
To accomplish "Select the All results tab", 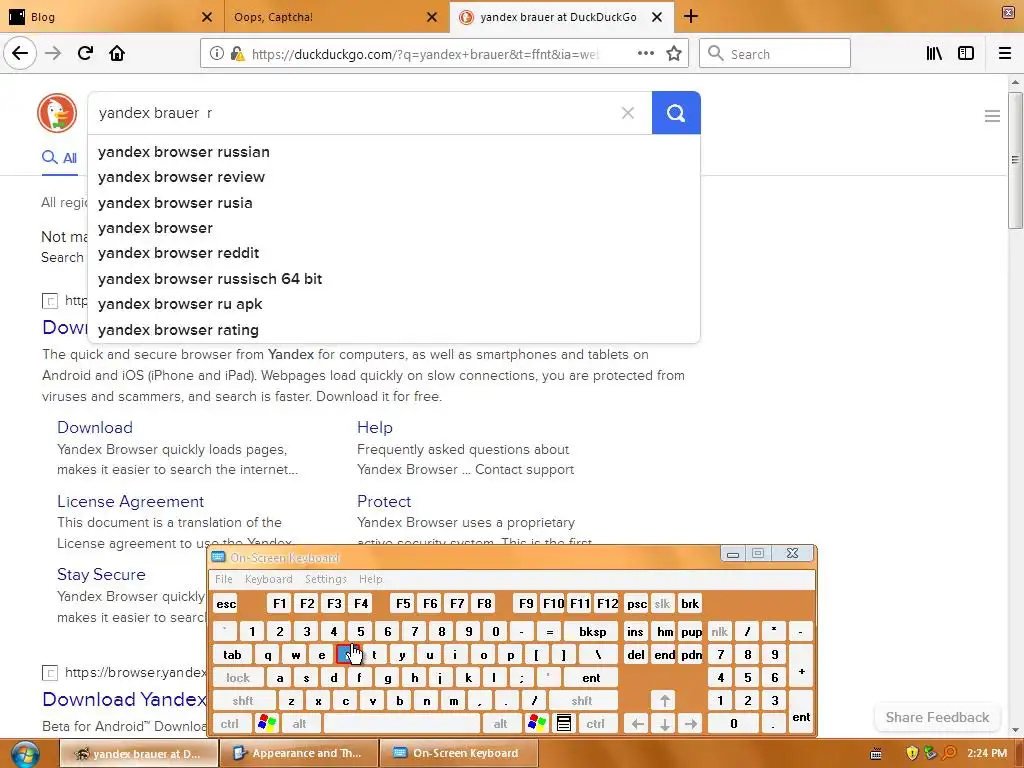I will point(59,158).
